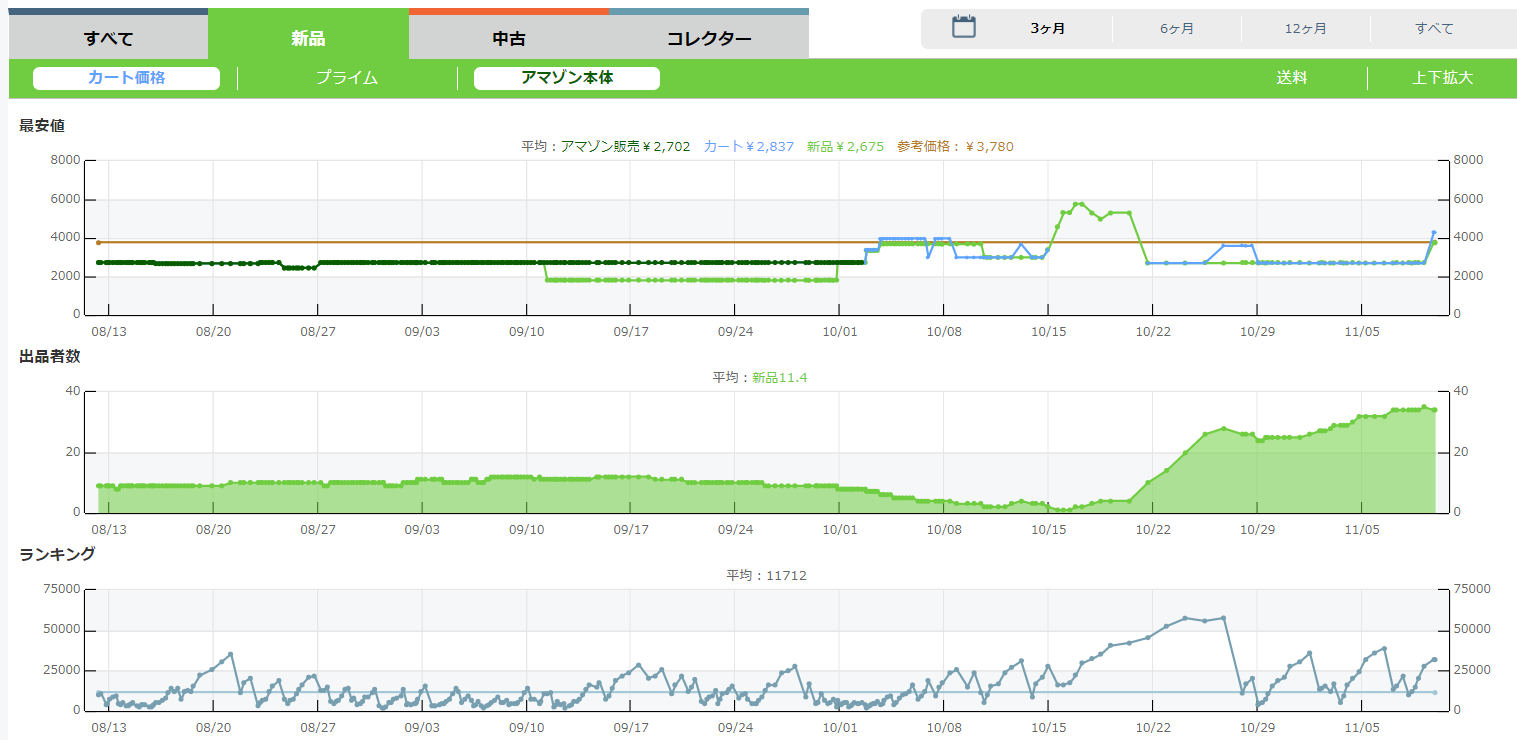Image resolution: width=1517 pixels, height=740 pixels.
Task: Show all history with すべて range
Action: (x=1434, y=28)
